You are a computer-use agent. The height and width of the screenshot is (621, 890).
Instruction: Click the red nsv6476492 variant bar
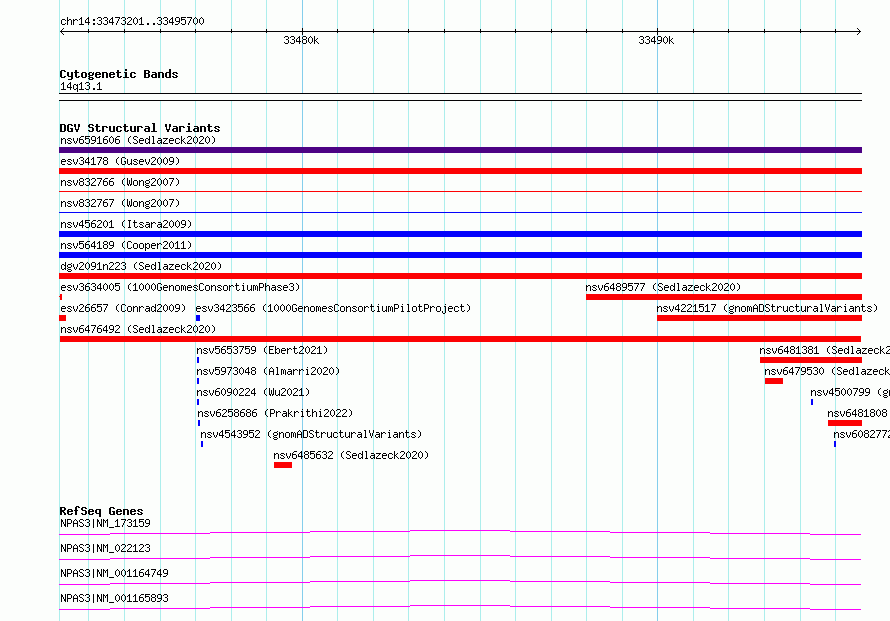click(460, 339)
